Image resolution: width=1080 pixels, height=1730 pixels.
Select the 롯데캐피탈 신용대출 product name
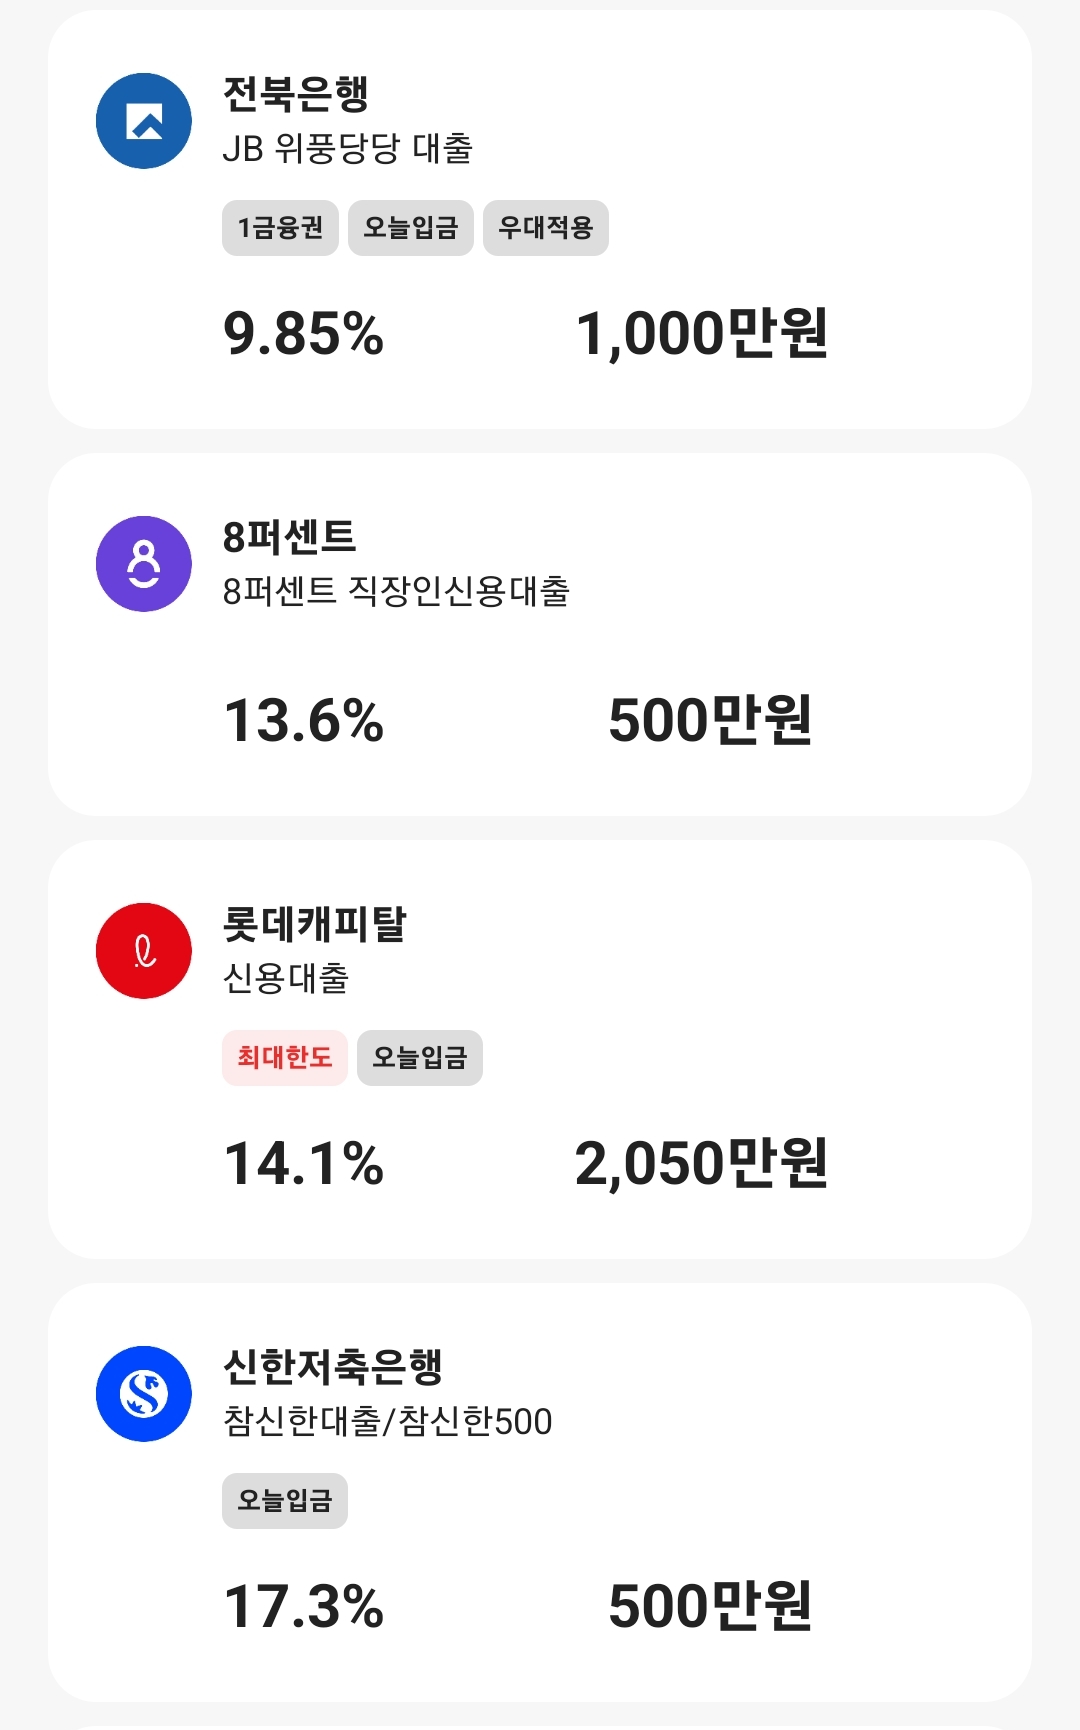coord(286,978)
